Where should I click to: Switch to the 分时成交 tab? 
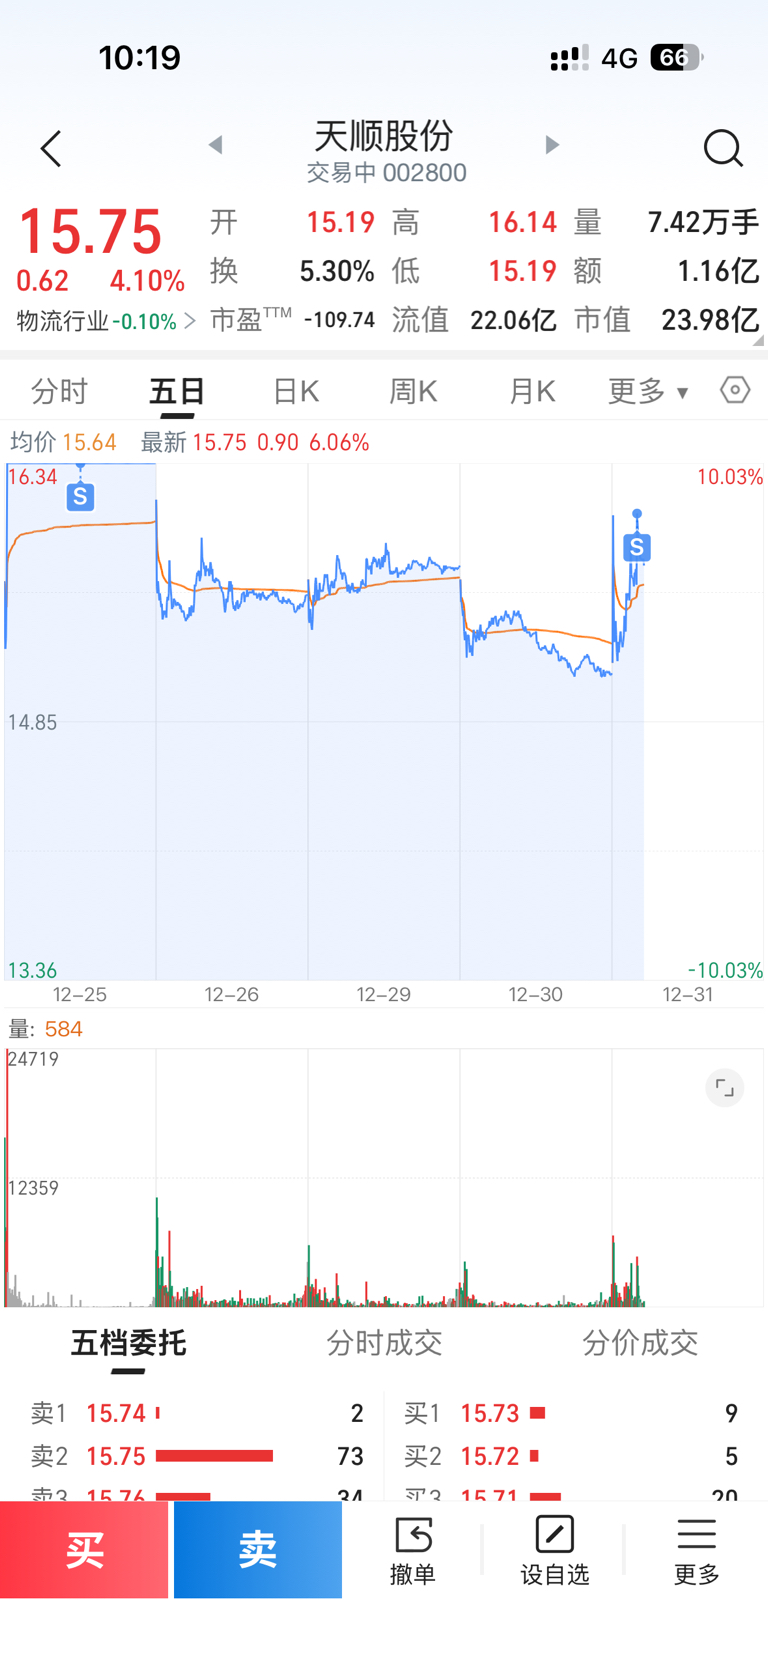tap(384, 1343)
